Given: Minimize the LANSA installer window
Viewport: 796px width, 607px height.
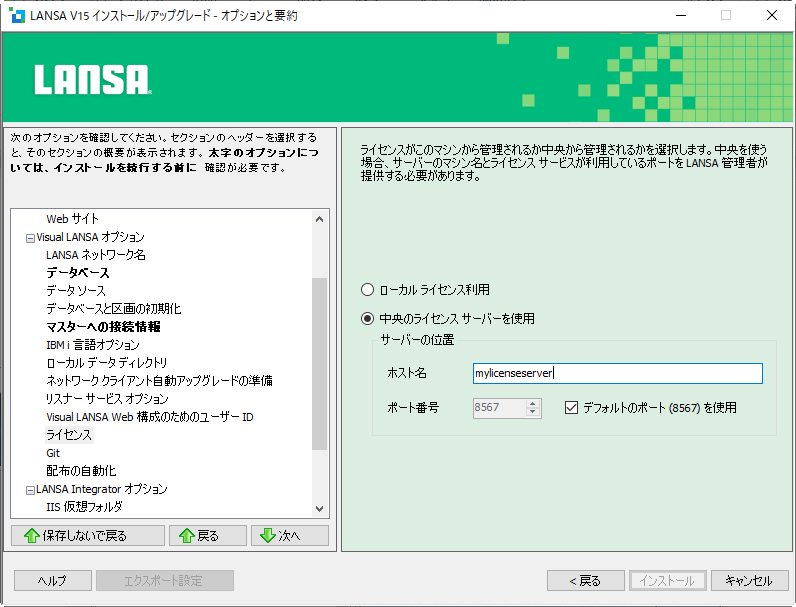Looking at the screenshot, I should pyautogui.click(x=681, y=15).
